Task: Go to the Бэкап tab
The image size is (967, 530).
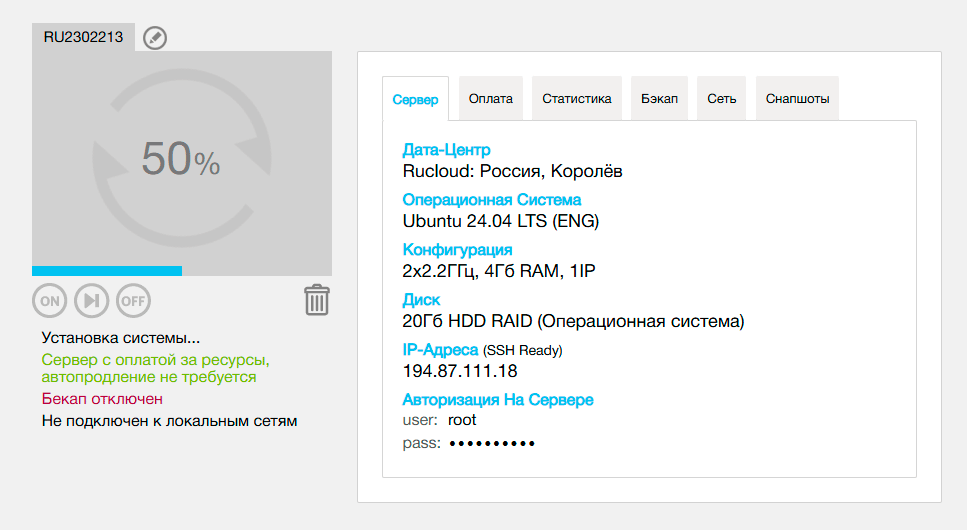Action: (x=659, y=99)
